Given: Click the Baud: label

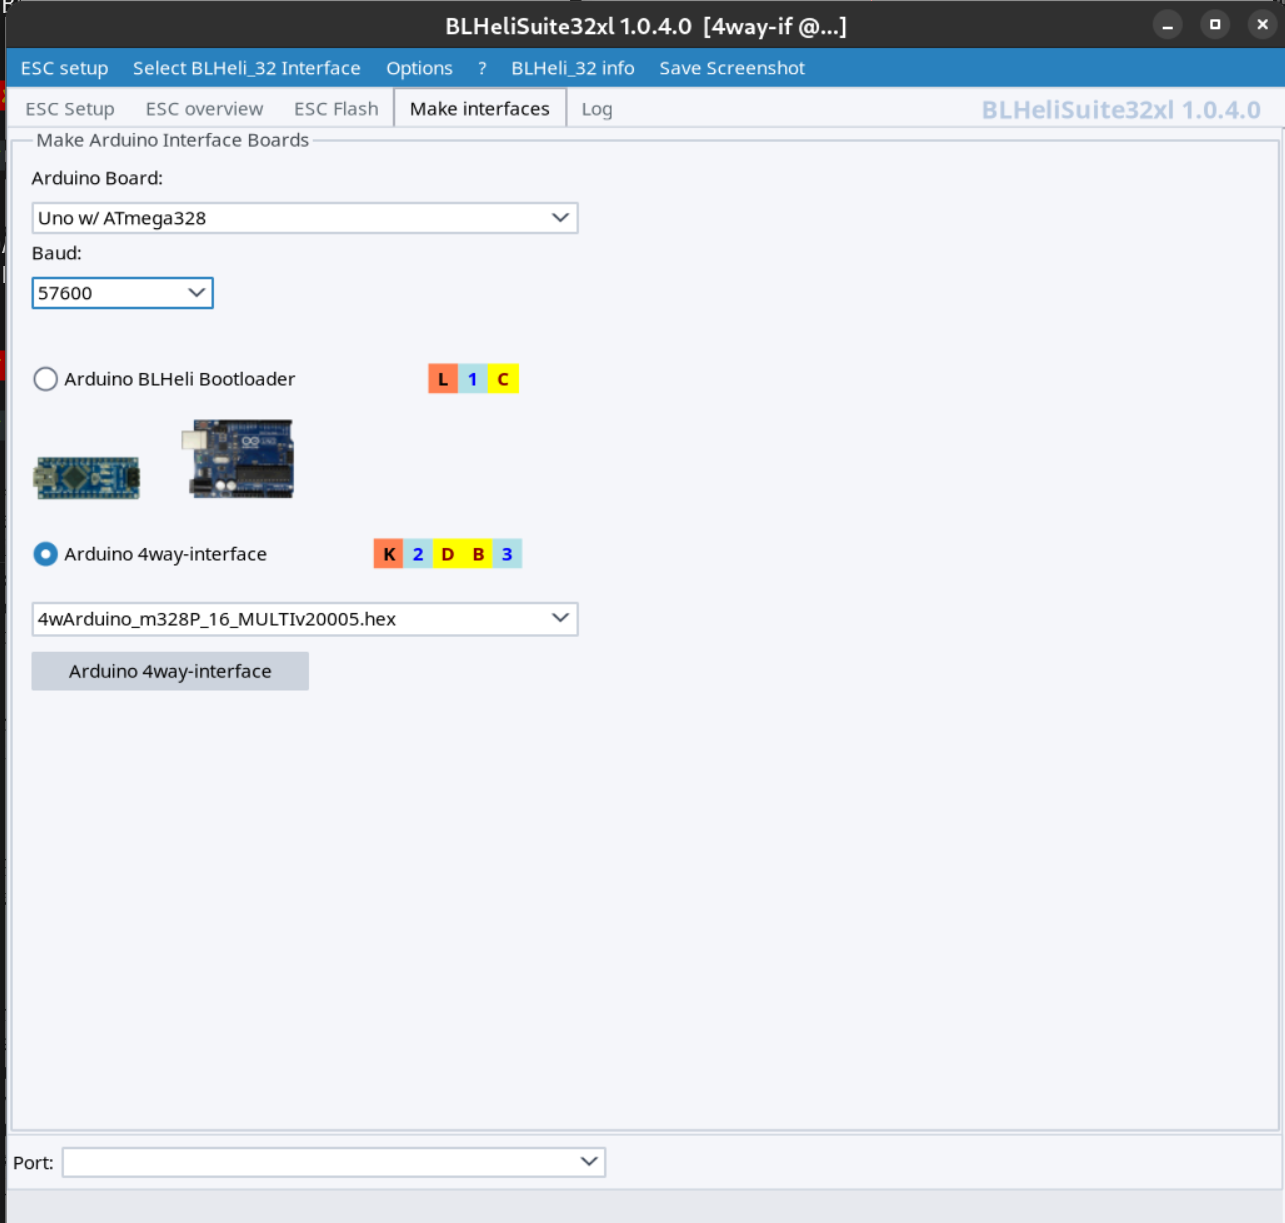Looking at the screenshot, I should click(x=57, y=253).
